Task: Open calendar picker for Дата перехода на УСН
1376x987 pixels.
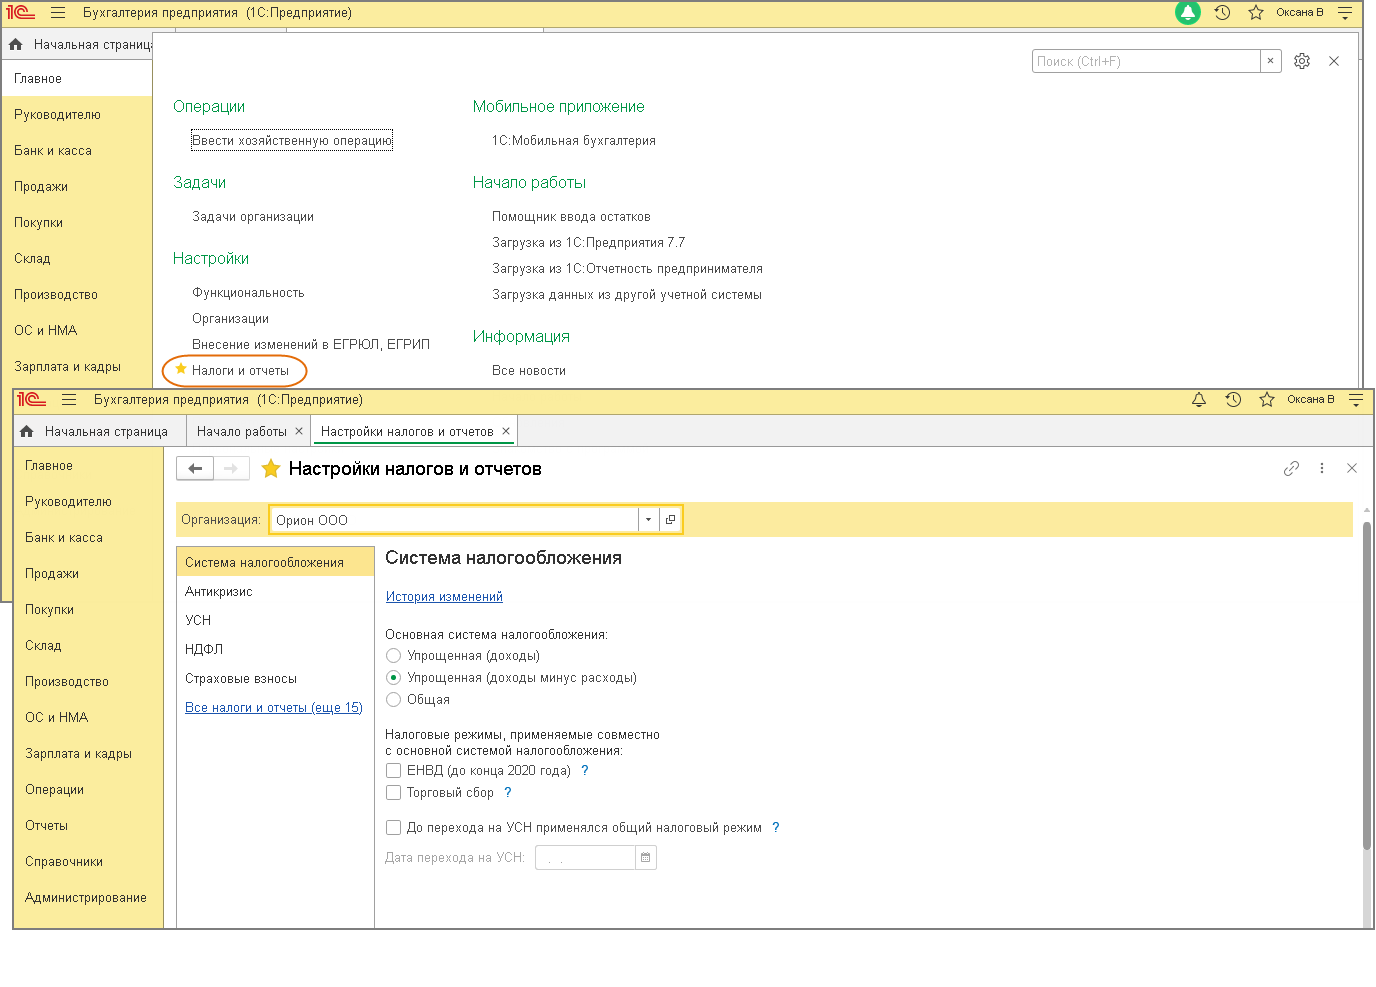Action: (645, 858)
